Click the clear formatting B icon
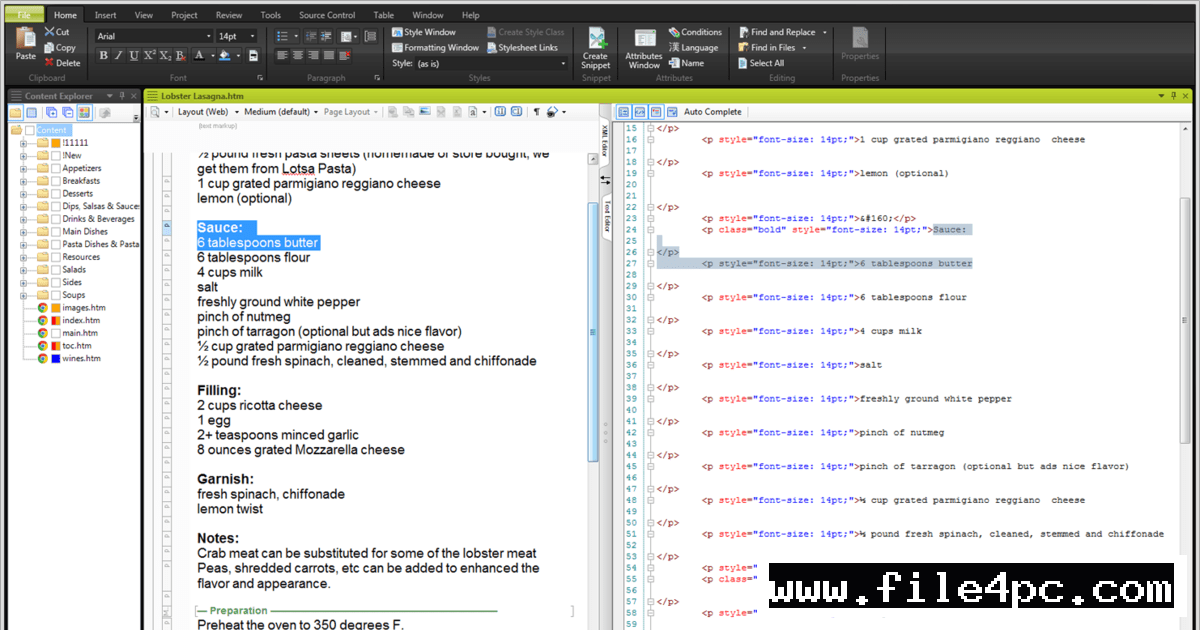This screenshot has width=1200, height=630. pyautogui.click(x=180, y=55)
